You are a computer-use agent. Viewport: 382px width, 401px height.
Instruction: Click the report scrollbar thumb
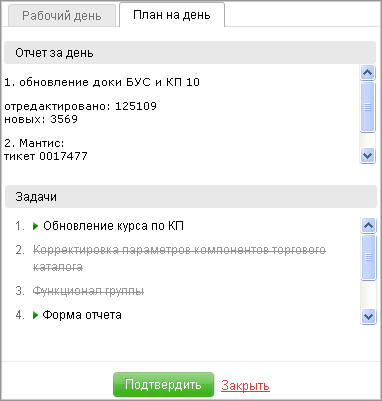tap(367, 107)
